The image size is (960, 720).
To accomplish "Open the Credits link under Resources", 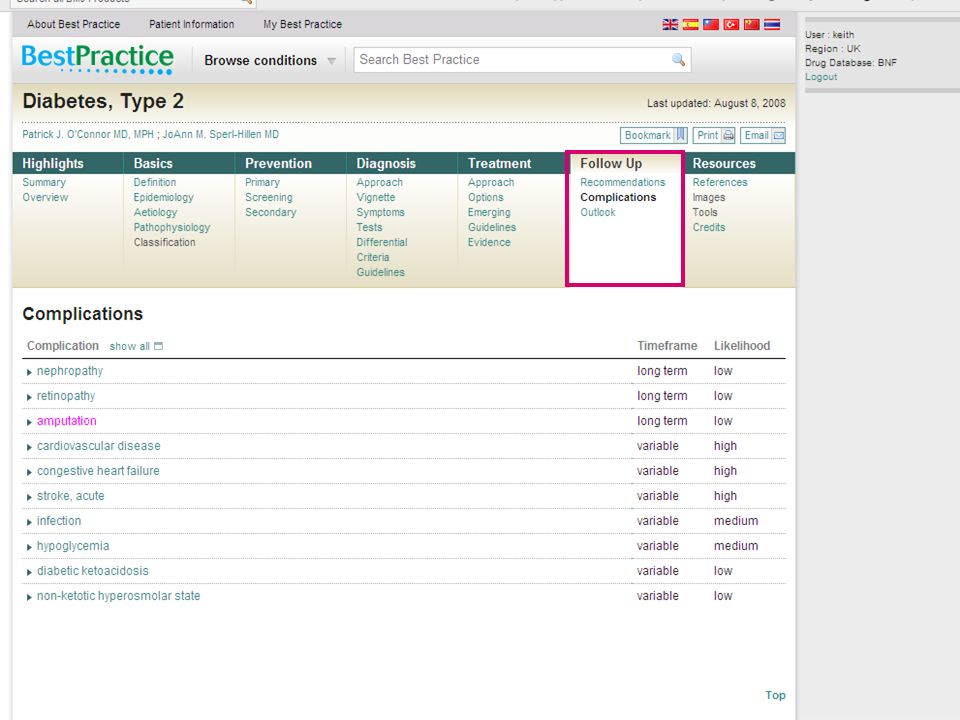I will point(709,227).
